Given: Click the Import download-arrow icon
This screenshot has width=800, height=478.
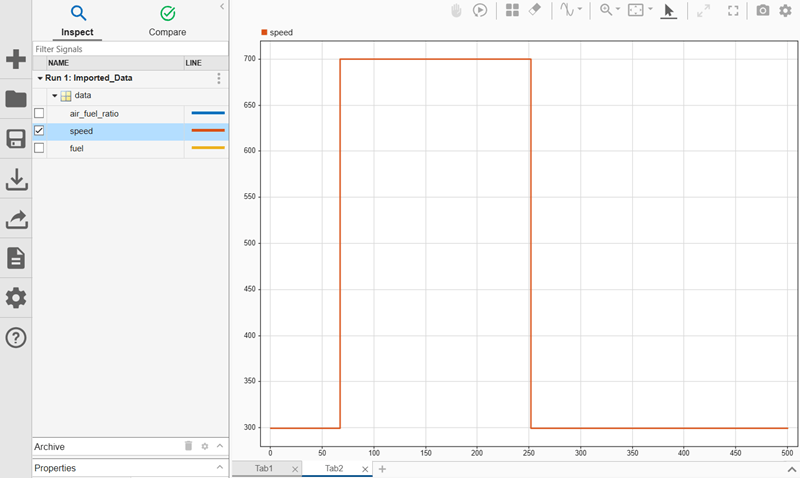Looking at the screenshot, I should pyautogui.click(x=16, y=179).
